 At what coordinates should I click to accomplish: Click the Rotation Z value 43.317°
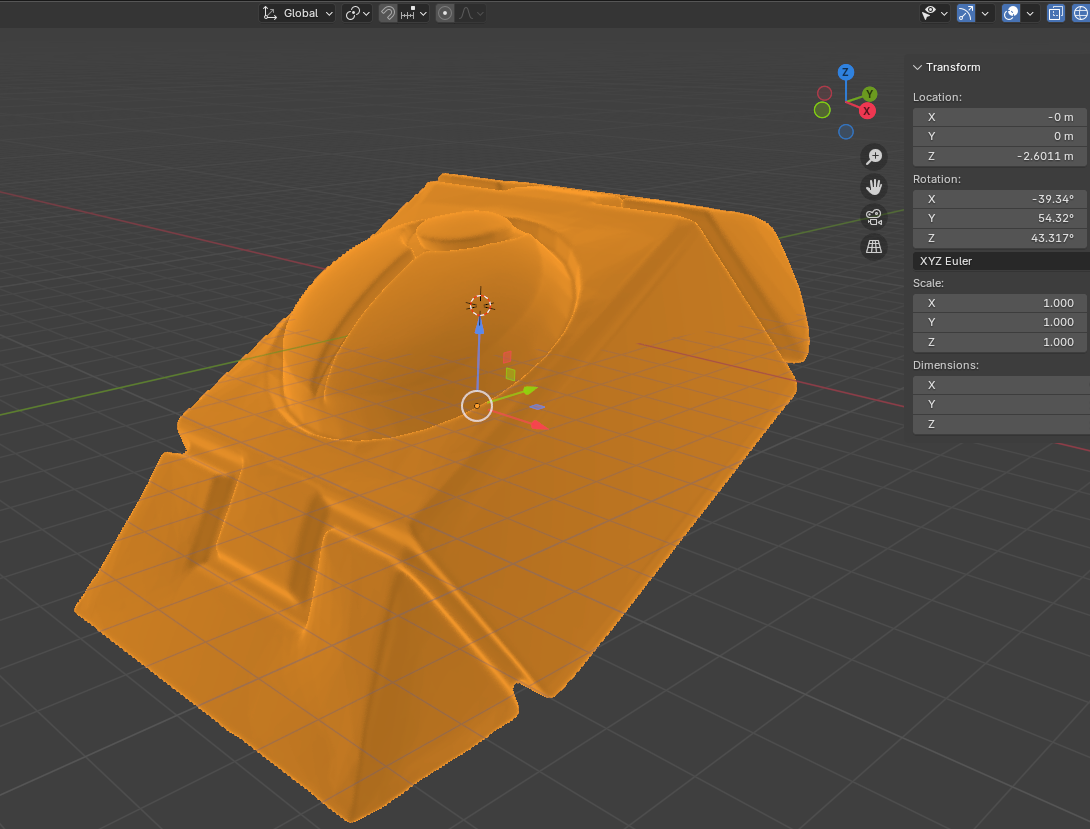(1052, 238)
